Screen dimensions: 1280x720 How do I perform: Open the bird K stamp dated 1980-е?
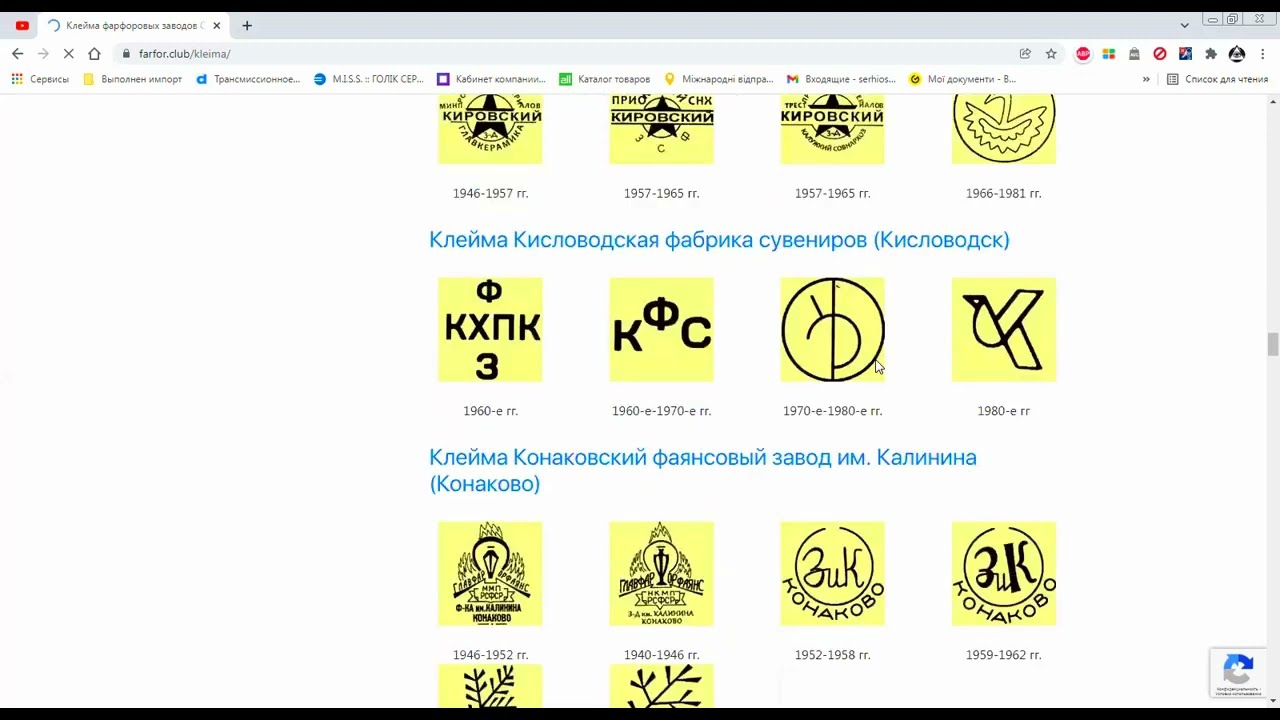[1003, 330]
